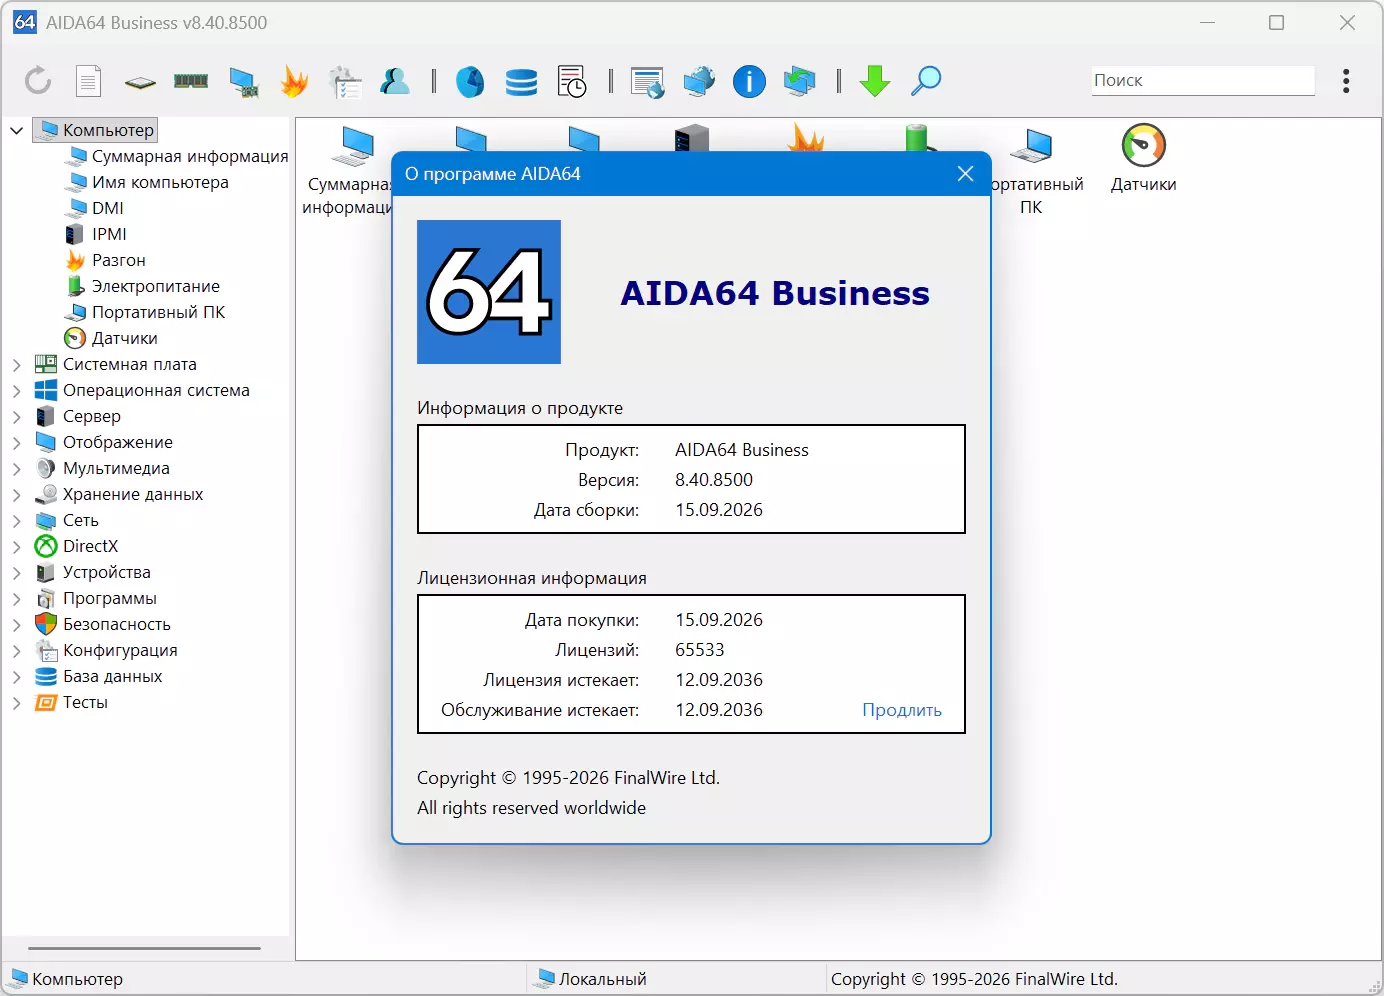Open the Report page icon in toolbar
The width and height of the screenshot is (1384, 996).
[89, 80]
